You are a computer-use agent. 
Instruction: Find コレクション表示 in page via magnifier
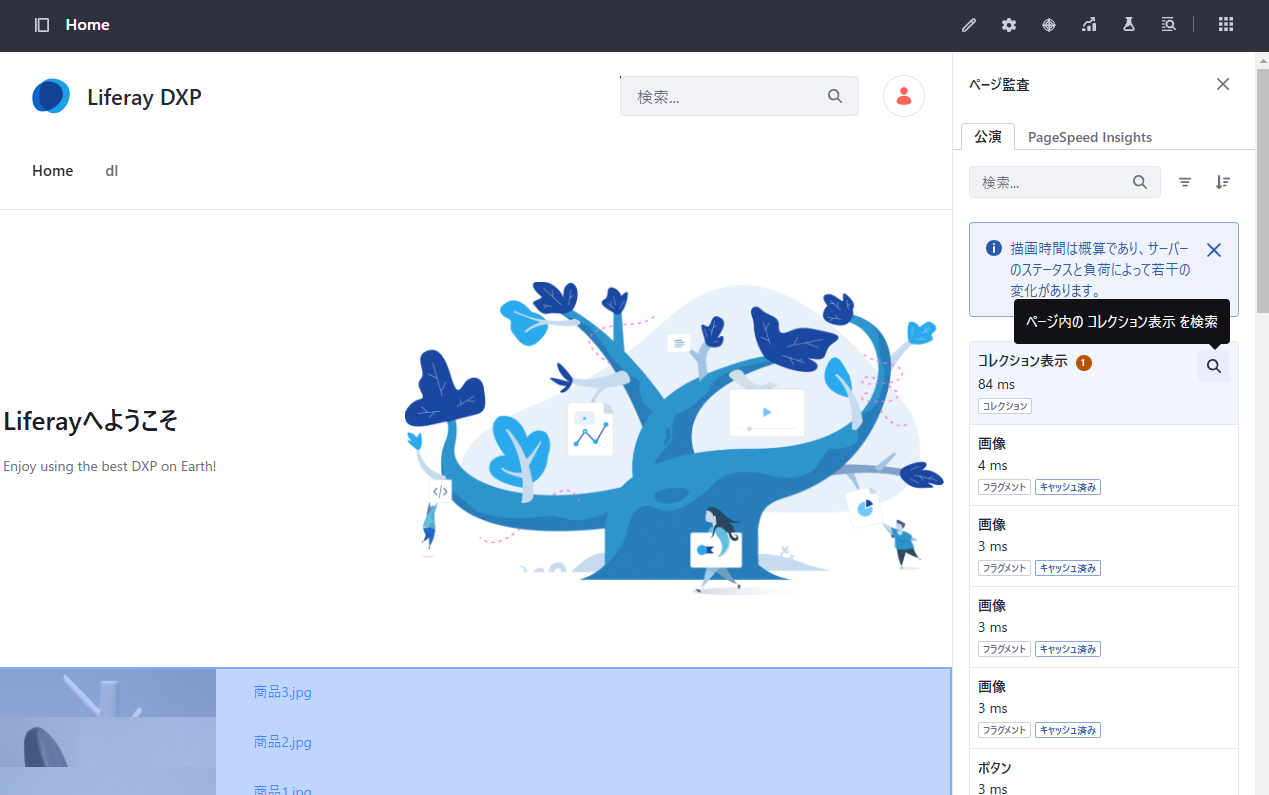(x=1214, y=366)
